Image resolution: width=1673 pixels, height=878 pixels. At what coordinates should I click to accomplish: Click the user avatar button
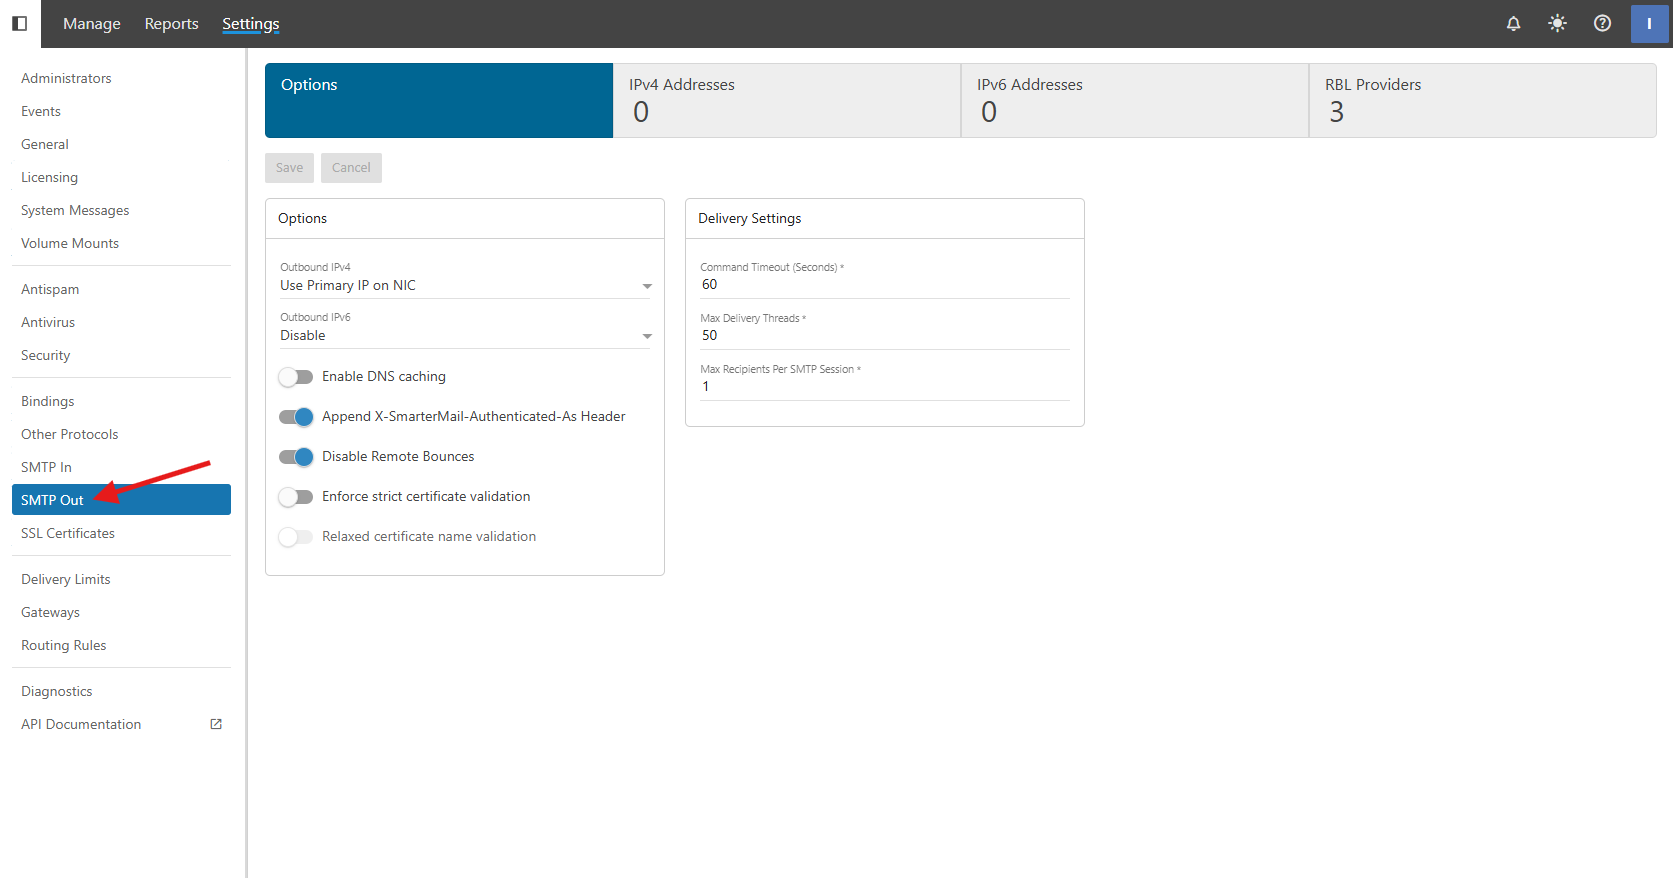1649,23
